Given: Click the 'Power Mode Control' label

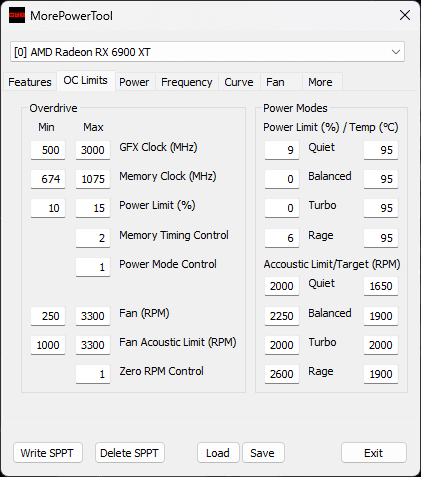Looking at the screenshot, I should [x=168, y=264].
